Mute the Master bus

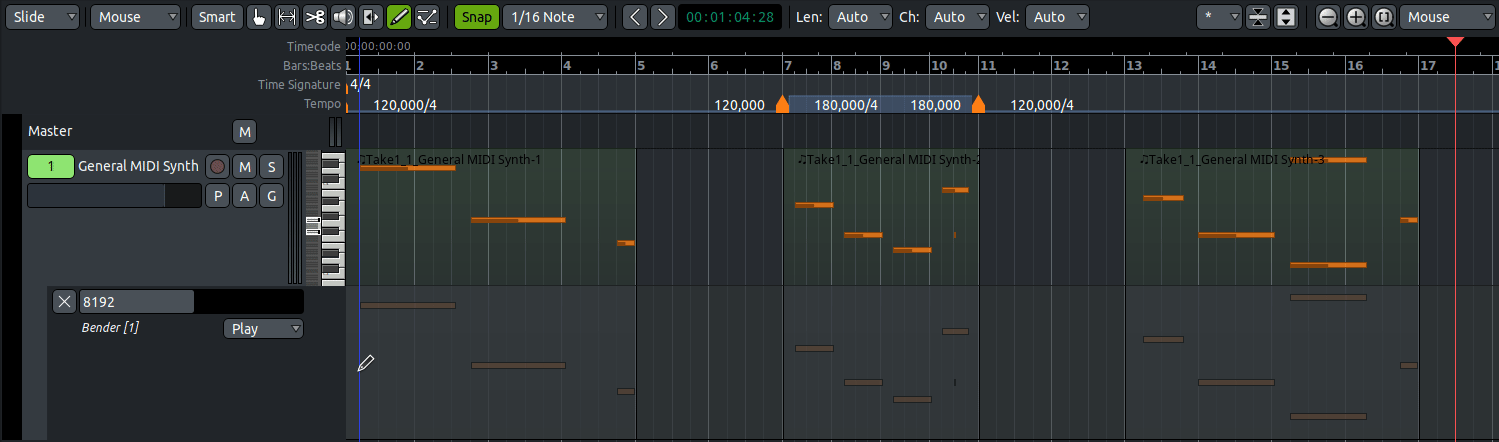[244, 131]
